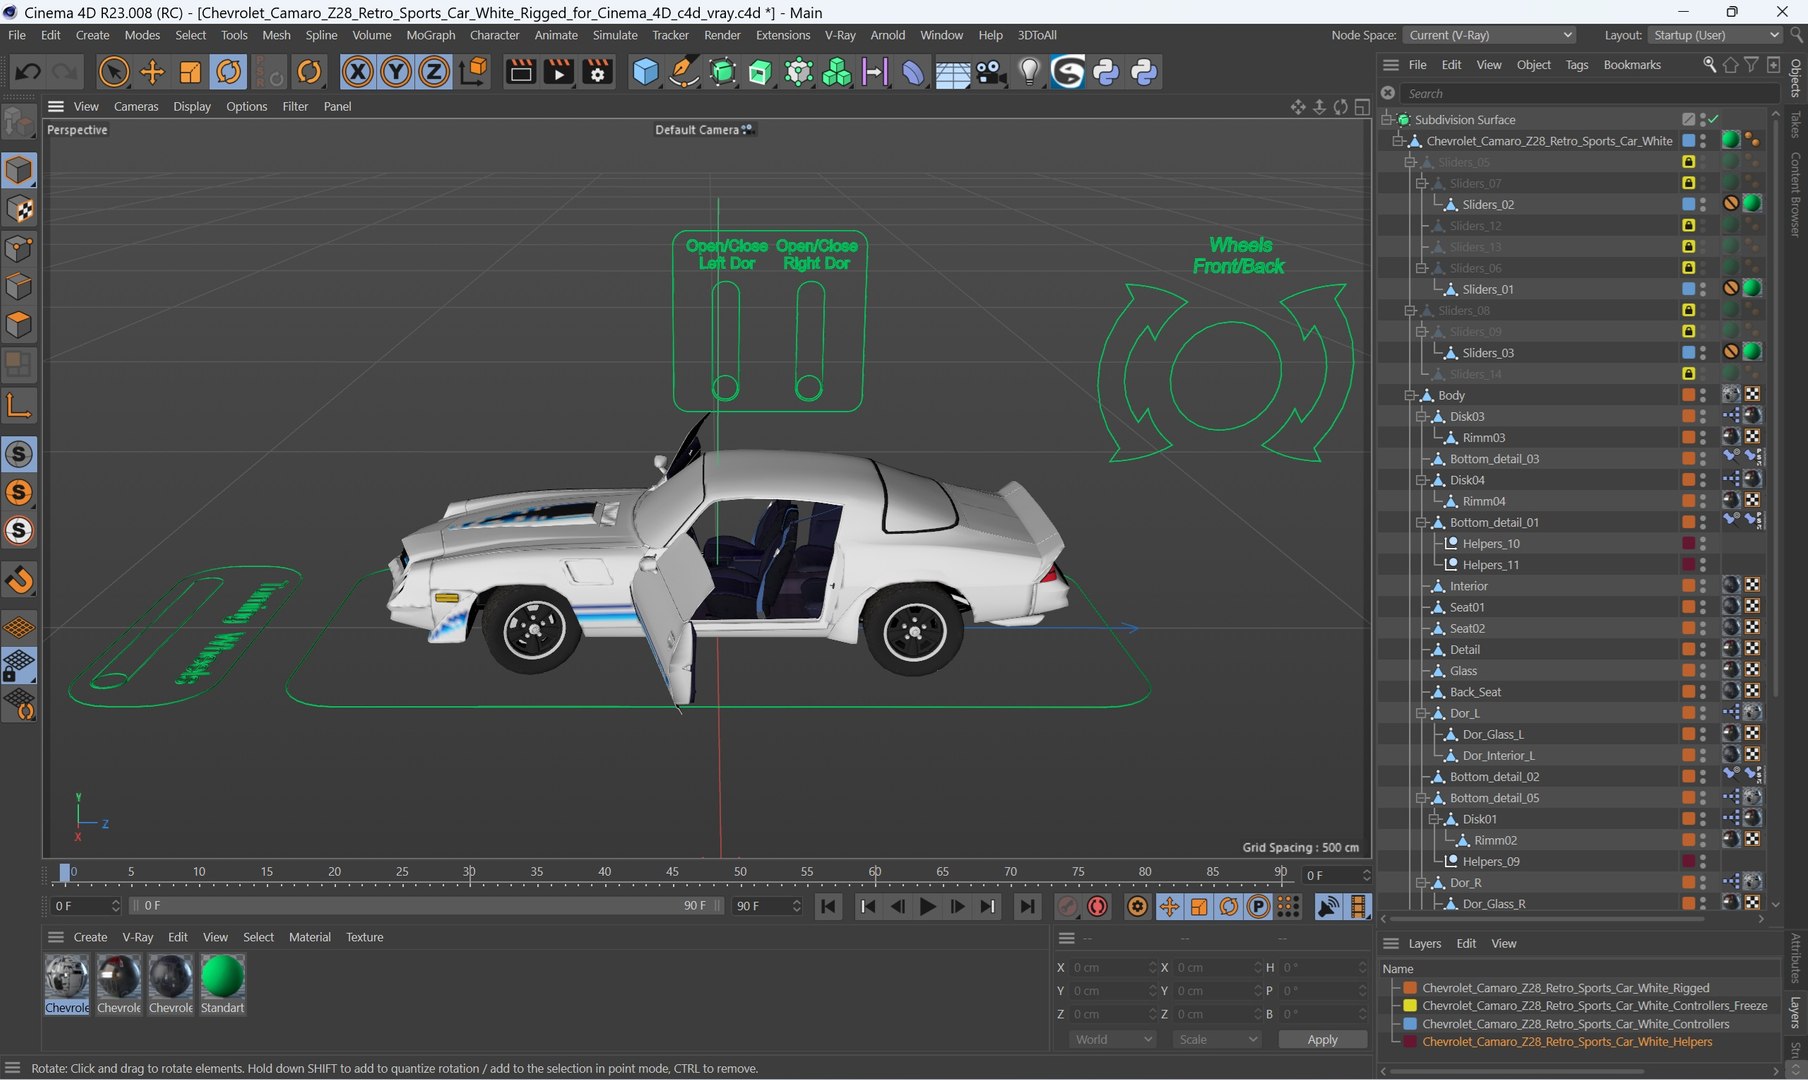Switch to Texture mode icon
Viewport: 1808px width, 1080px height.
pos(19,209)
